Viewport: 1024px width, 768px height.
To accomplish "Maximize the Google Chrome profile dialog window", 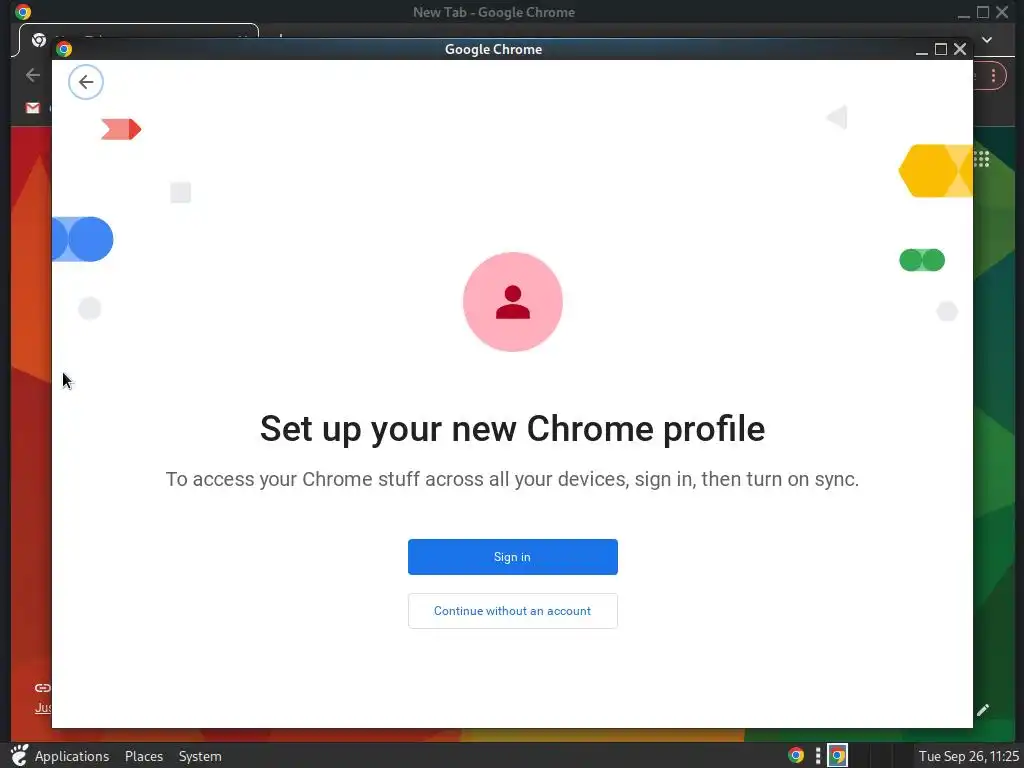I will pyautogui.click(x=941, y=49).
